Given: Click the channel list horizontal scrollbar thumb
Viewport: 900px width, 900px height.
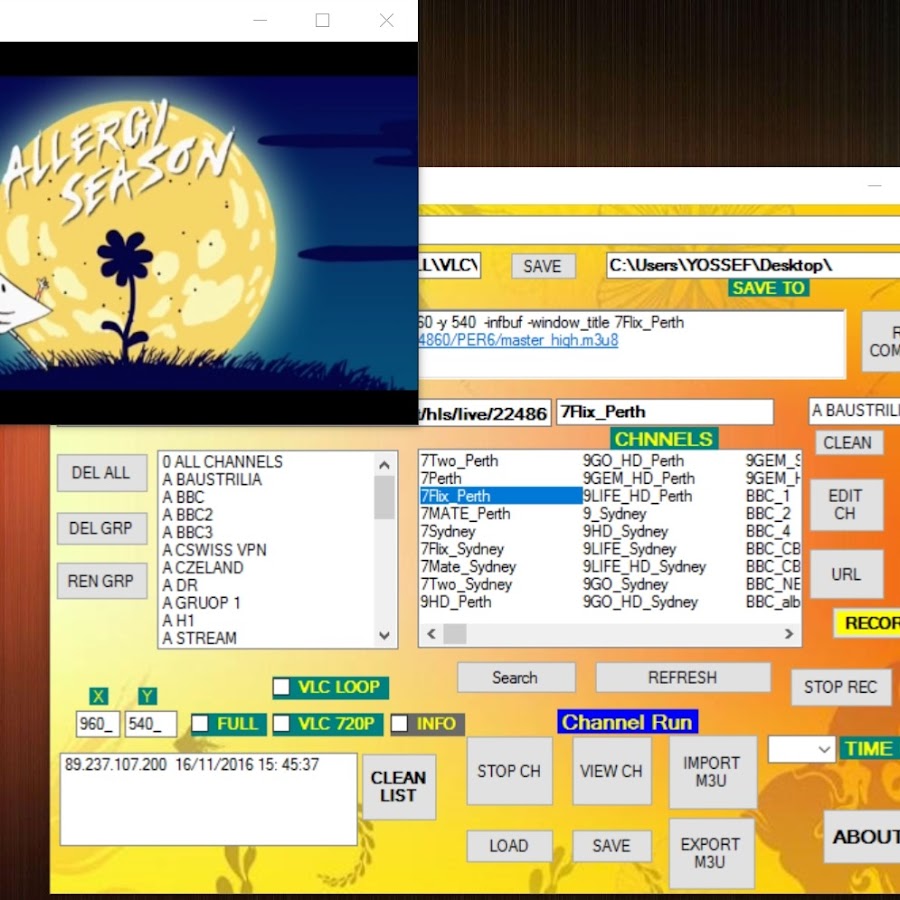Looking at the screenshot, I should pos(455,634).
